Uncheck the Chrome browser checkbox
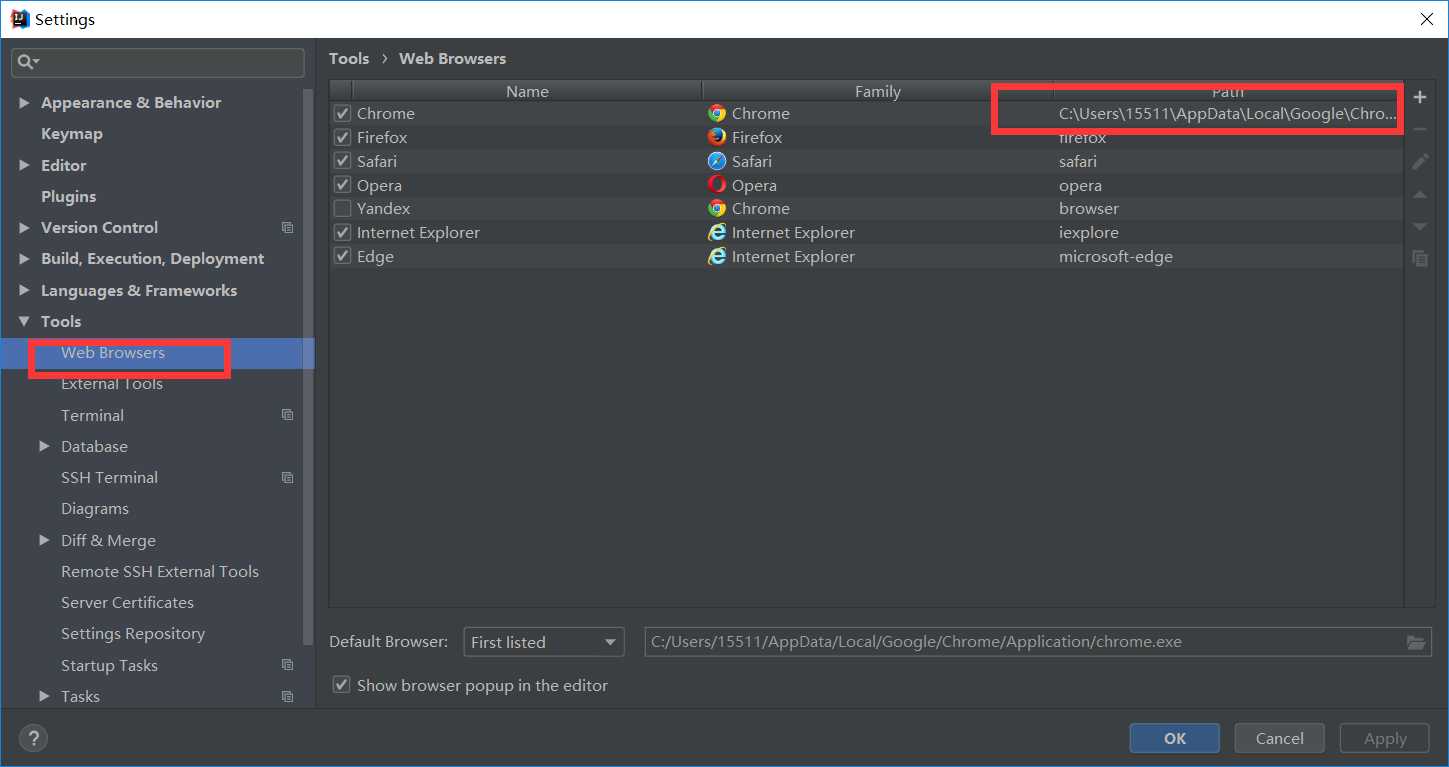Image resolution: width=1449 pixels, height=767 pixels. tap(342, 113)
